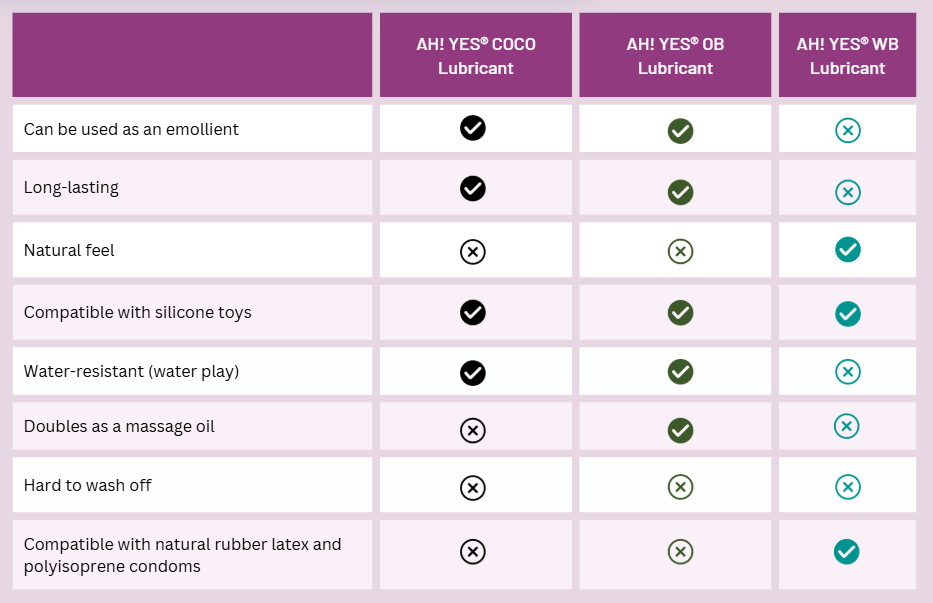Image resolution: width=933 pixels, height=603 pixels.
Task: Click WB cross icon in Long-lasting row
Action: 848,192
